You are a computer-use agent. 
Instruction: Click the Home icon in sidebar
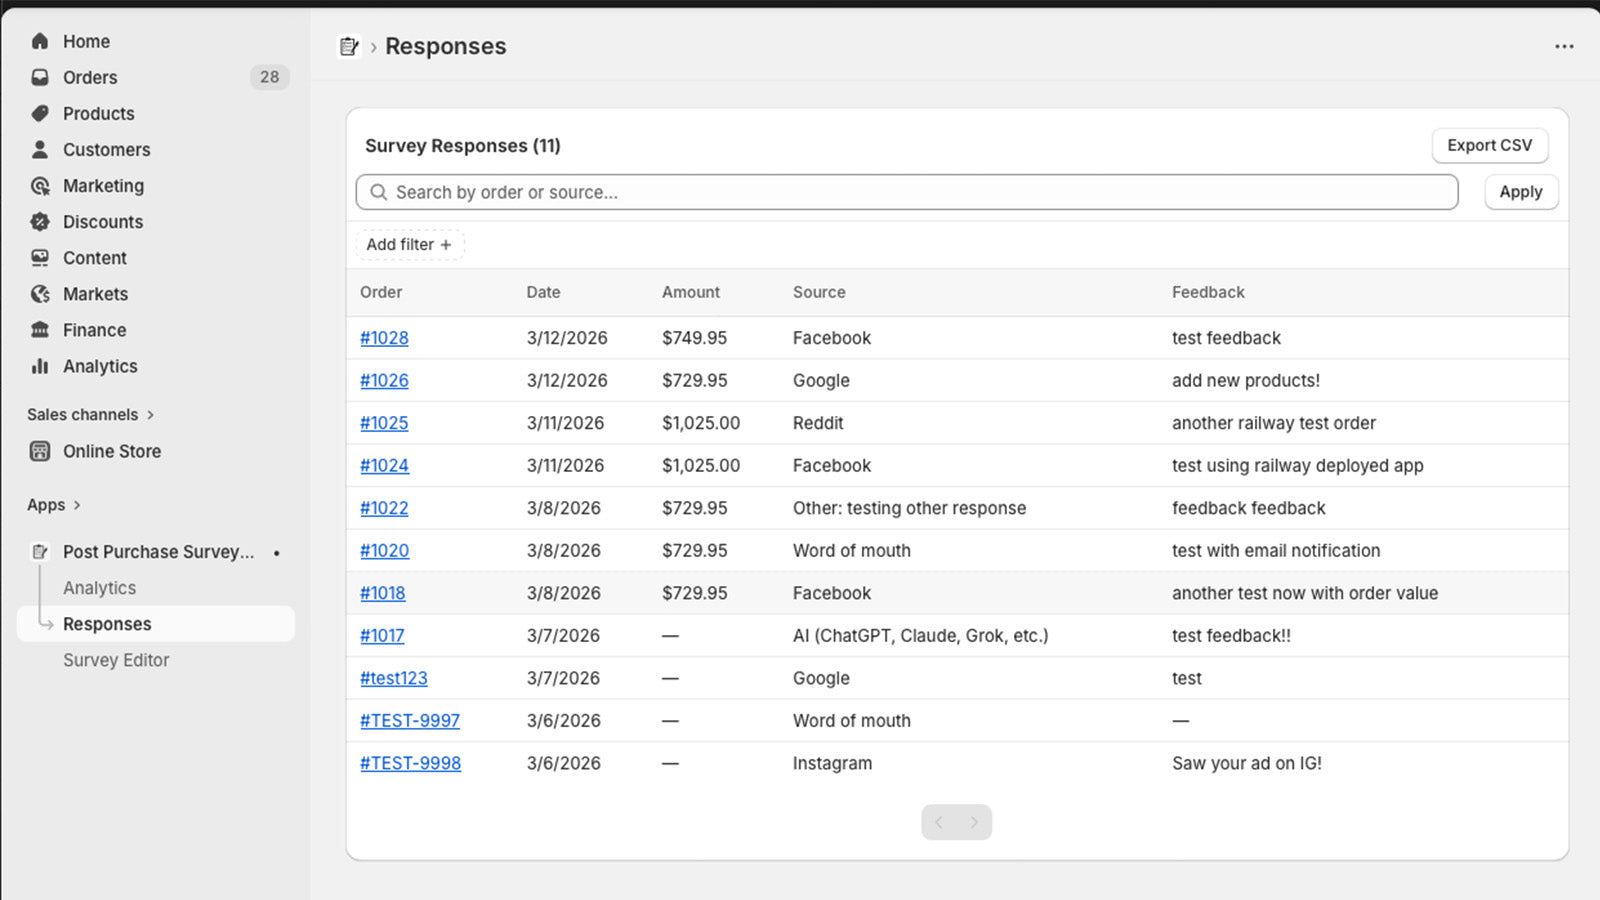tap(40, 41)
